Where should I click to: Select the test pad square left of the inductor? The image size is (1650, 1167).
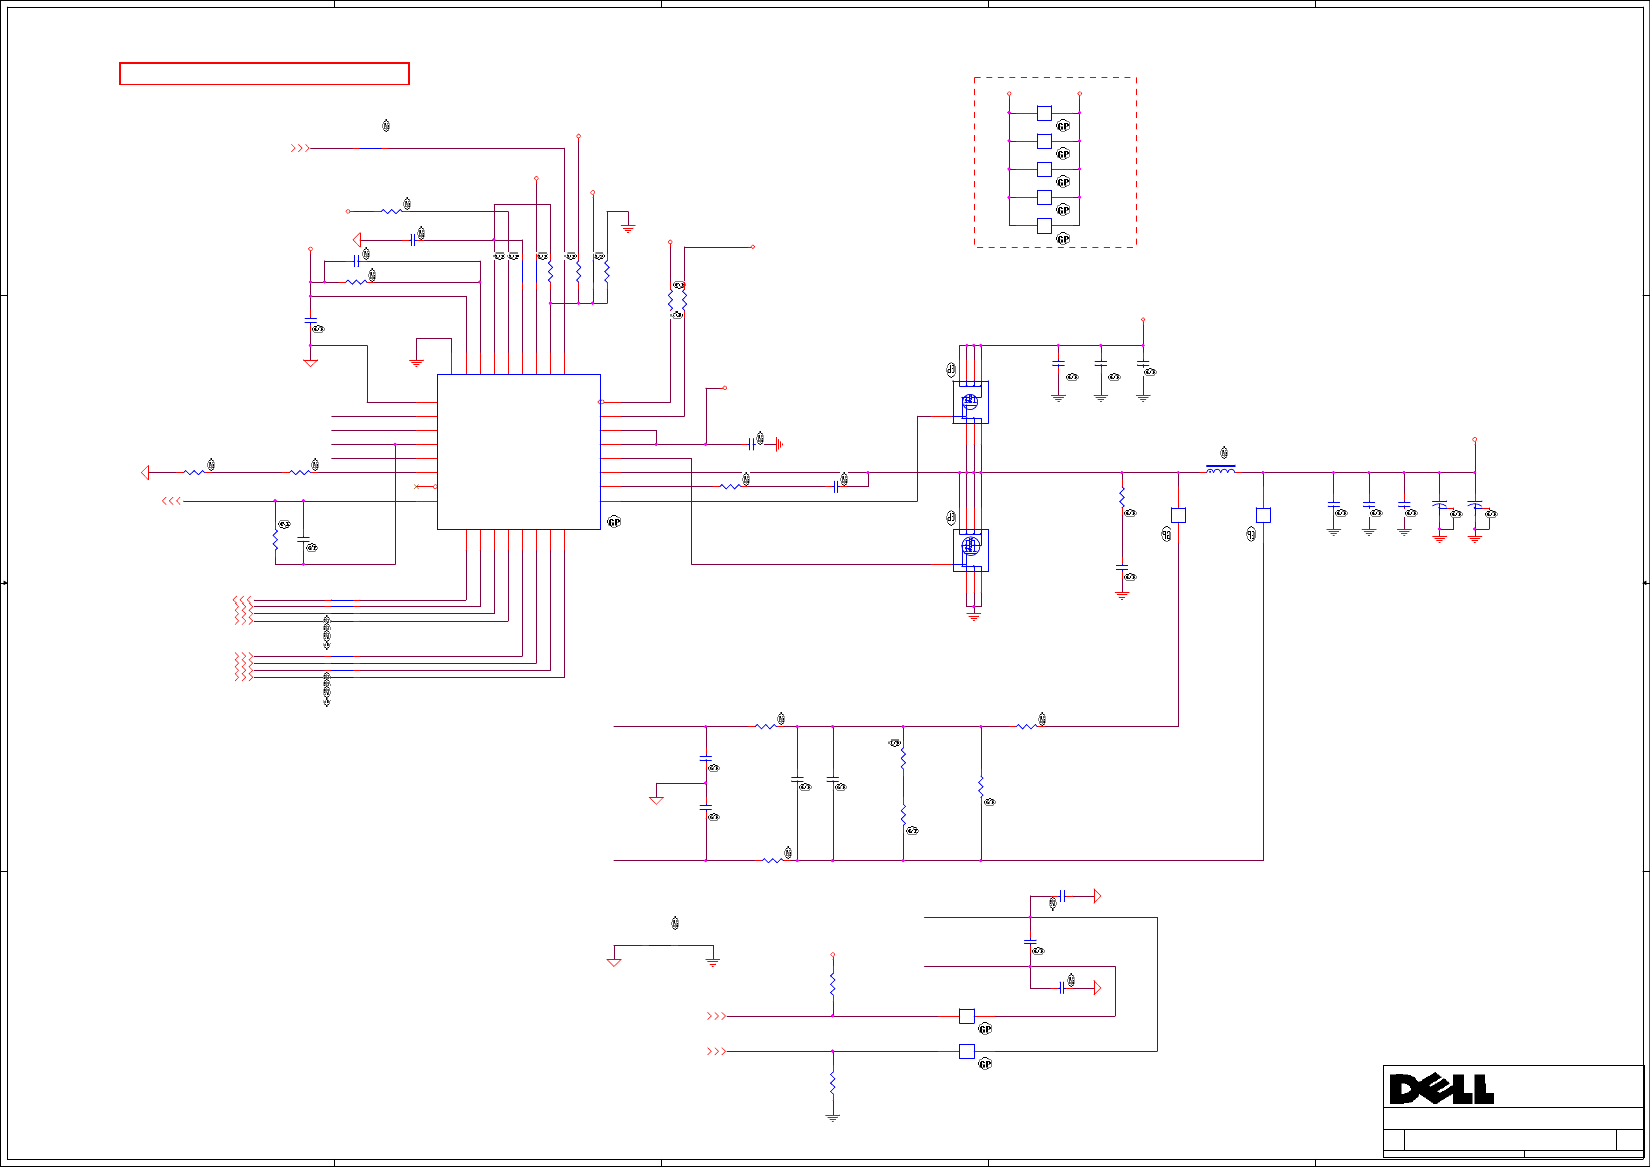(x=1178, y=515)
